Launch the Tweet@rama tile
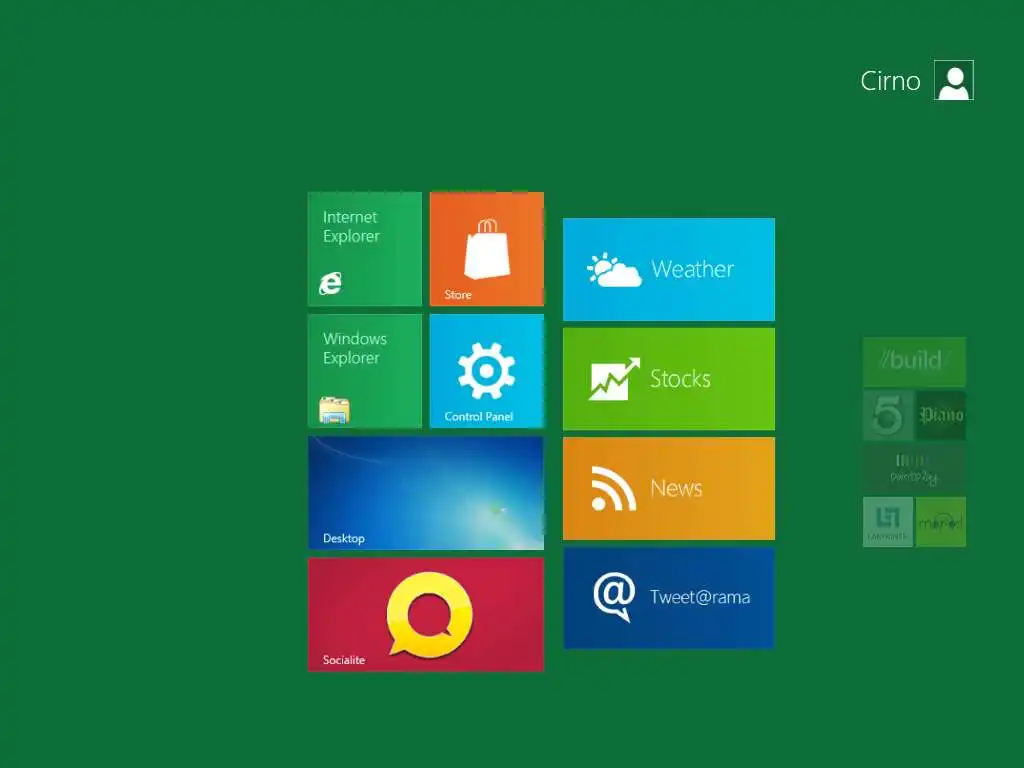This screenshot has width=1024, height=768. 669,598
